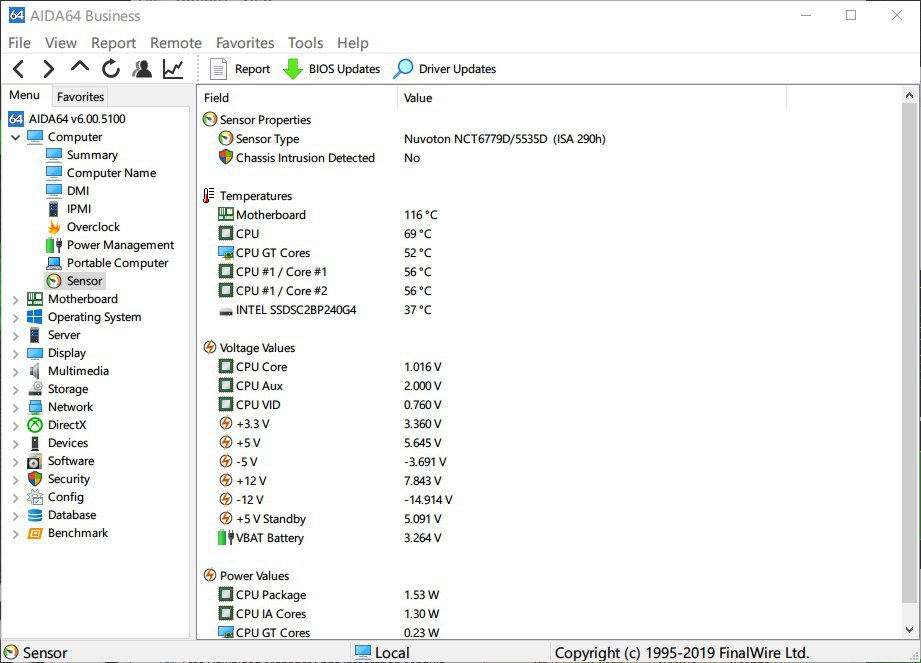
Task: Open the Tools menu
Action: click(305, 43)
